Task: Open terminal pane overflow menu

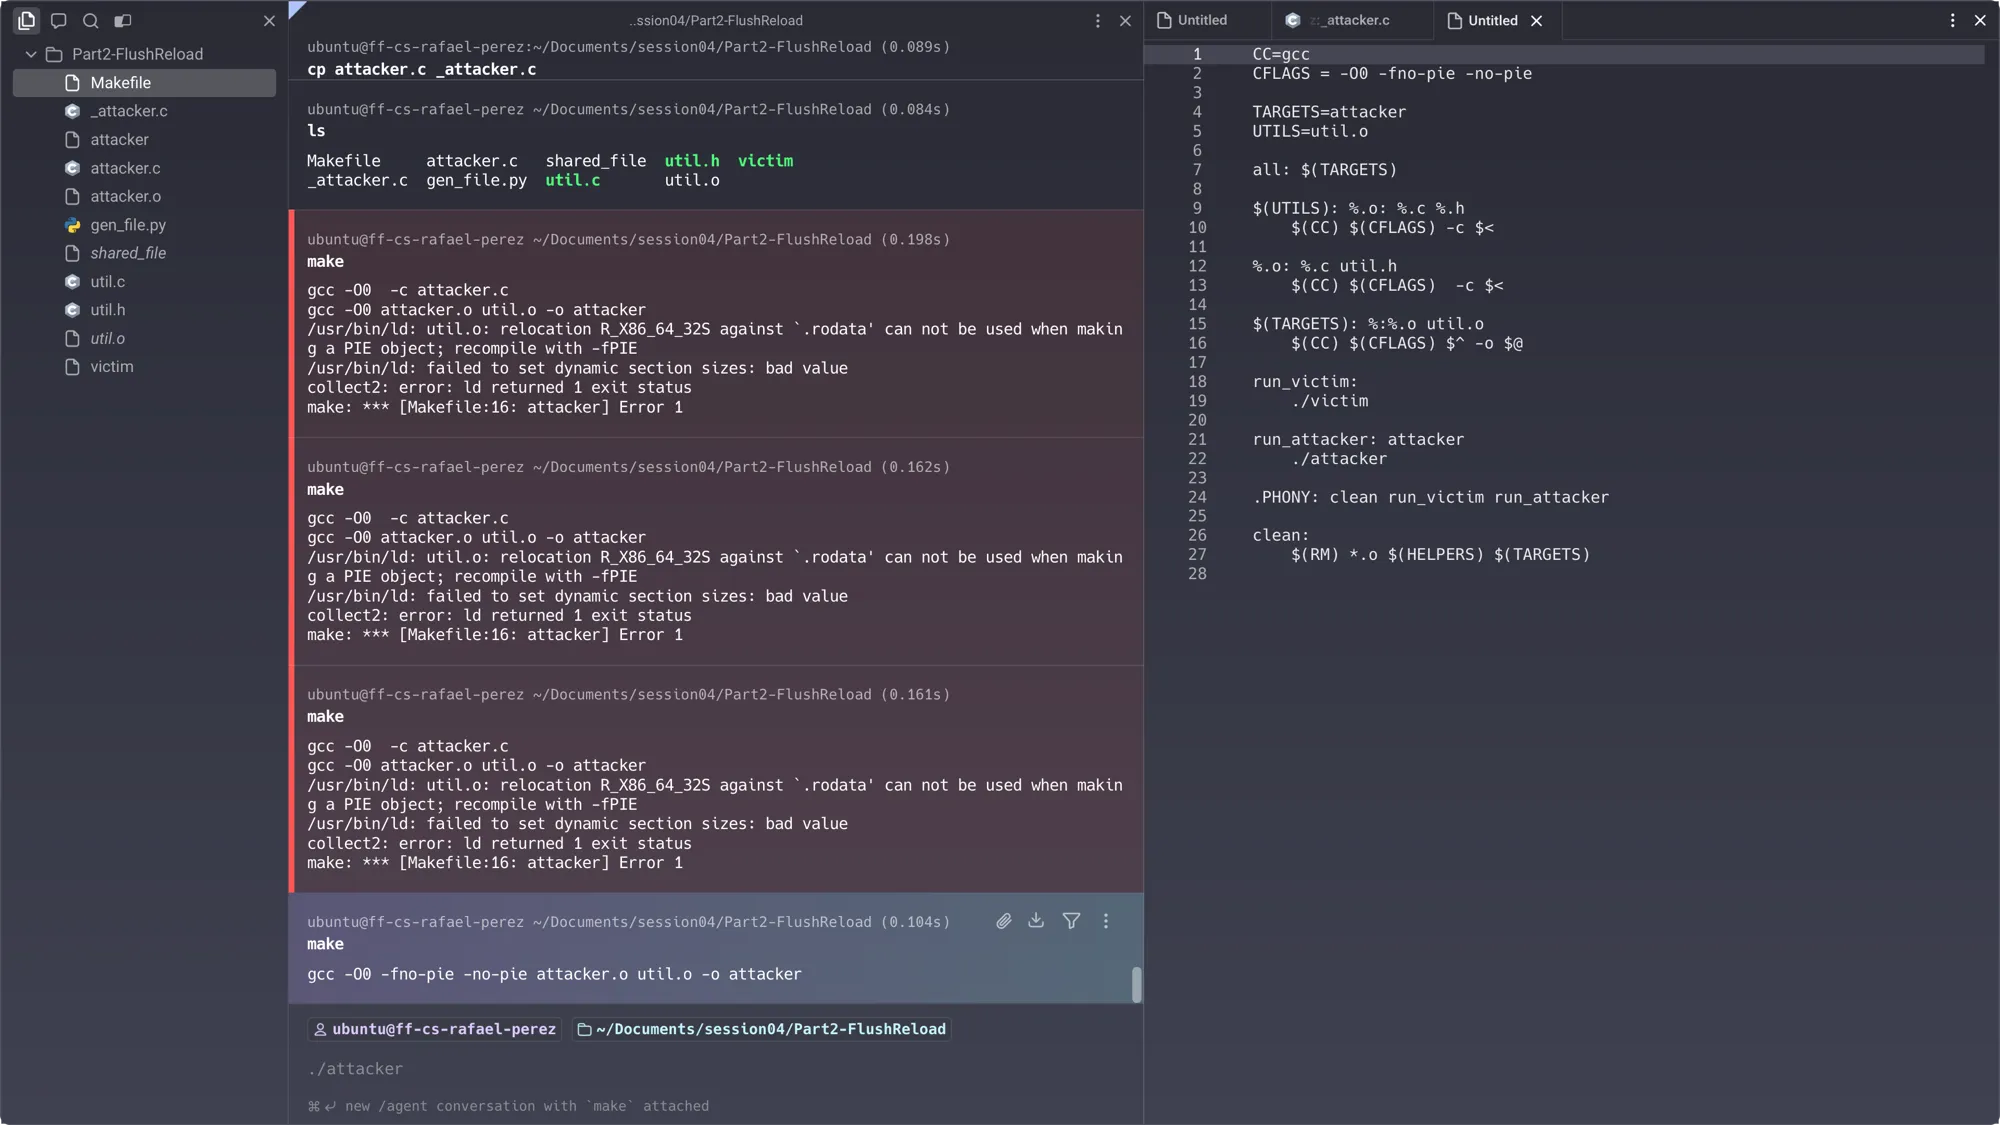Action: tap(1098, 20)
